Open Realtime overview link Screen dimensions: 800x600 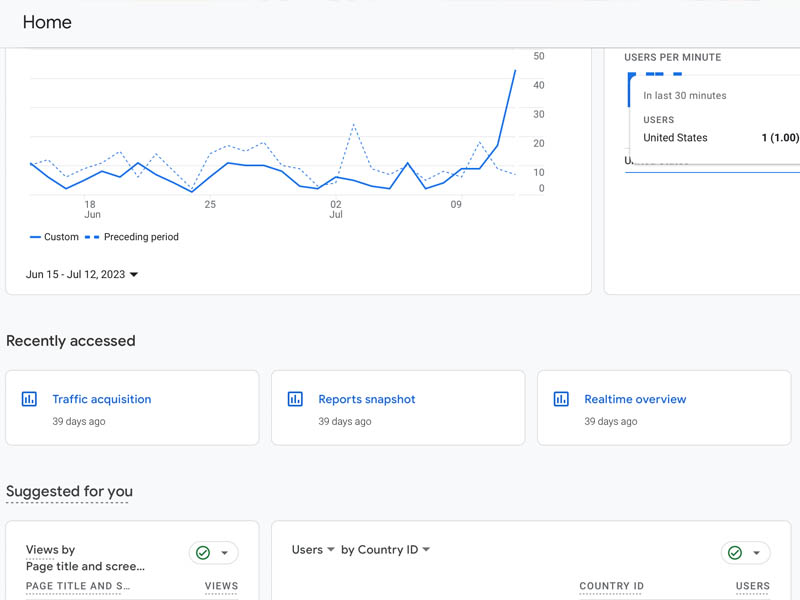coord(635,399)
